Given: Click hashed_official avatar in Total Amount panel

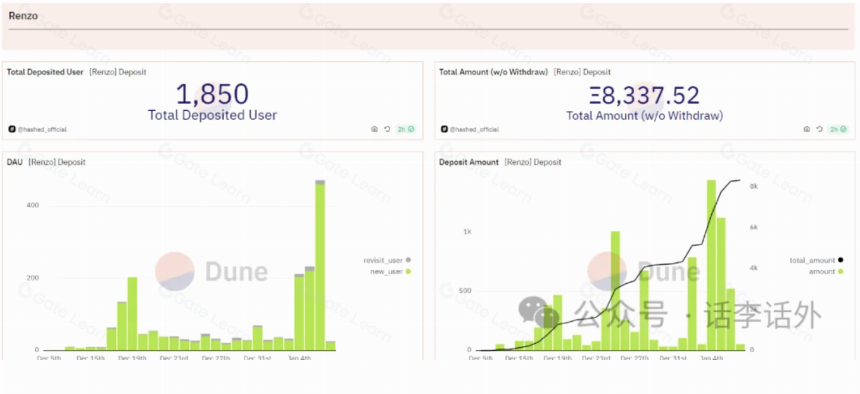Looking at the screenshot, I should pyautogui.click(x=444, y=130).
